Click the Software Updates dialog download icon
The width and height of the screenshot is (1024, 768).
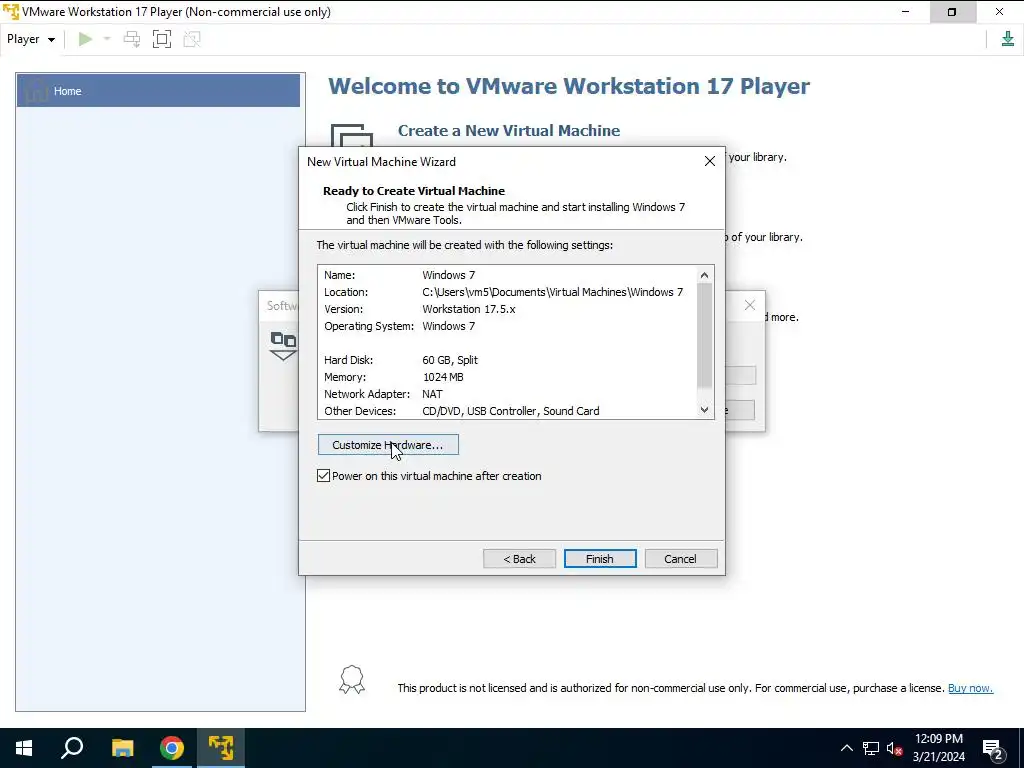point(283,346)
